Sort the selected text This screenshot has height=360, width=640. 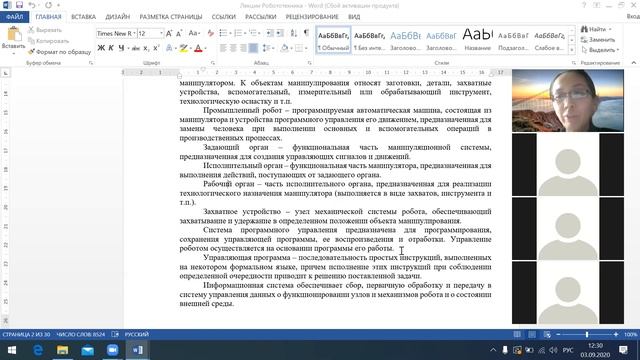(x=294, y=33)
